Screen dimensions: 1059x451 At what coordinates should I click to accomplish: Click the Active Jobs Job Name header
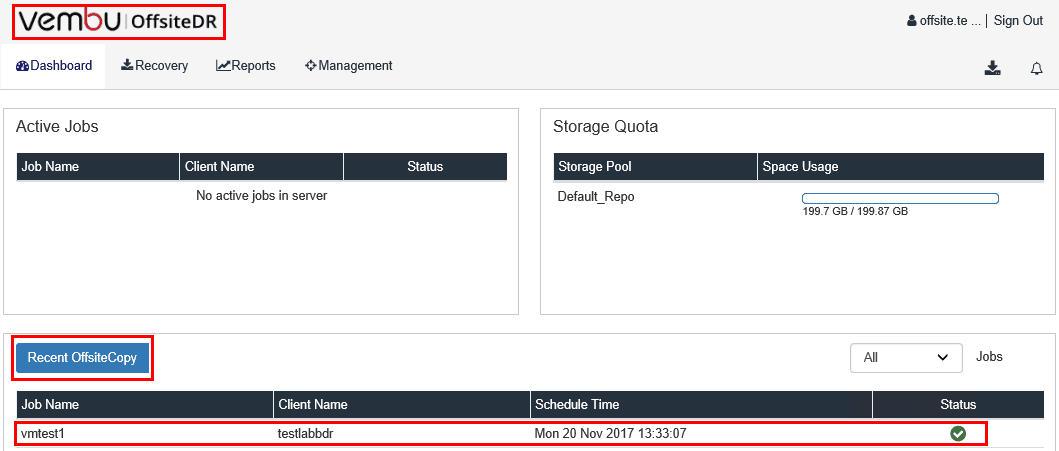pyautogui.click(x=98, y=167)
